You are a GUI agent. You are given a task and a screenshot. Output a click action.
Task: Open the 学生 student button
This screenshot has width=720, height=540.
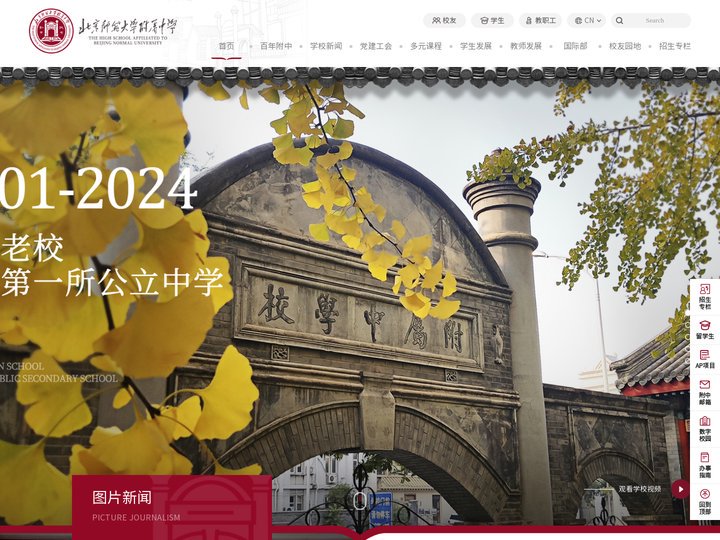[x=492, y=21]
